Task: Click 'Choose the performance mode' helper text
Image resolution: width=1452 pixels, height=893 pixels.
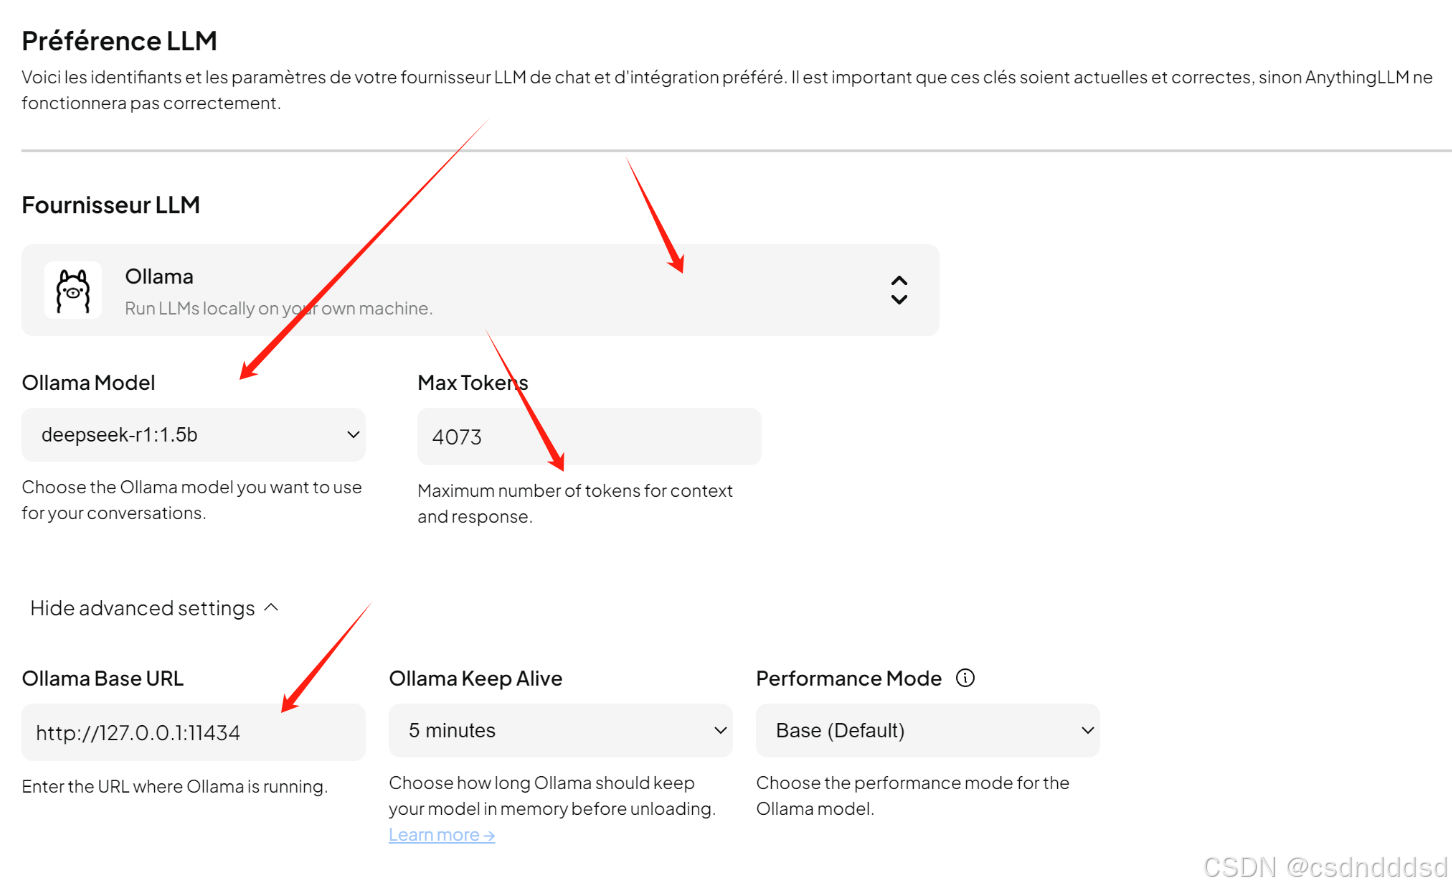Action: (x=913, y=796)
